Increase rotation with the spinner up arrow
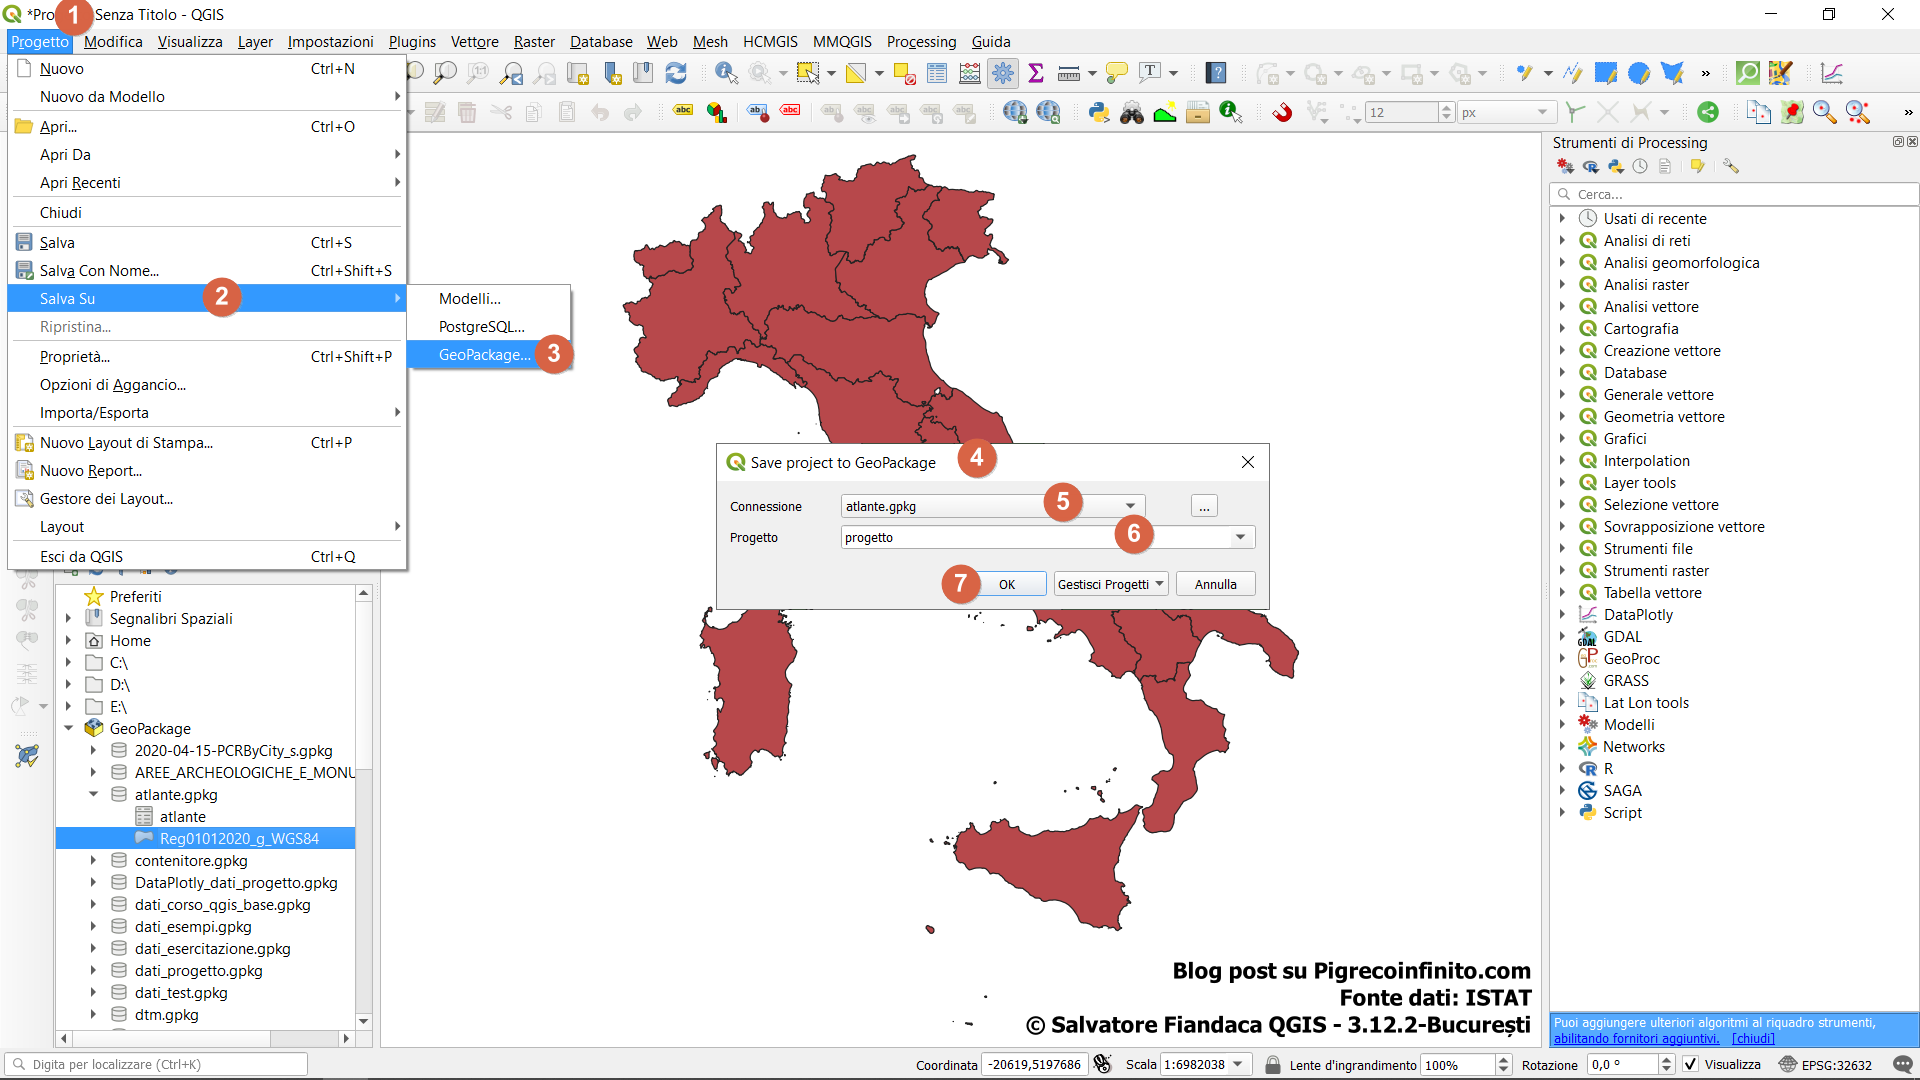The image size is (1920, 1080). pyautogui.click(x=1666, y=1059)
